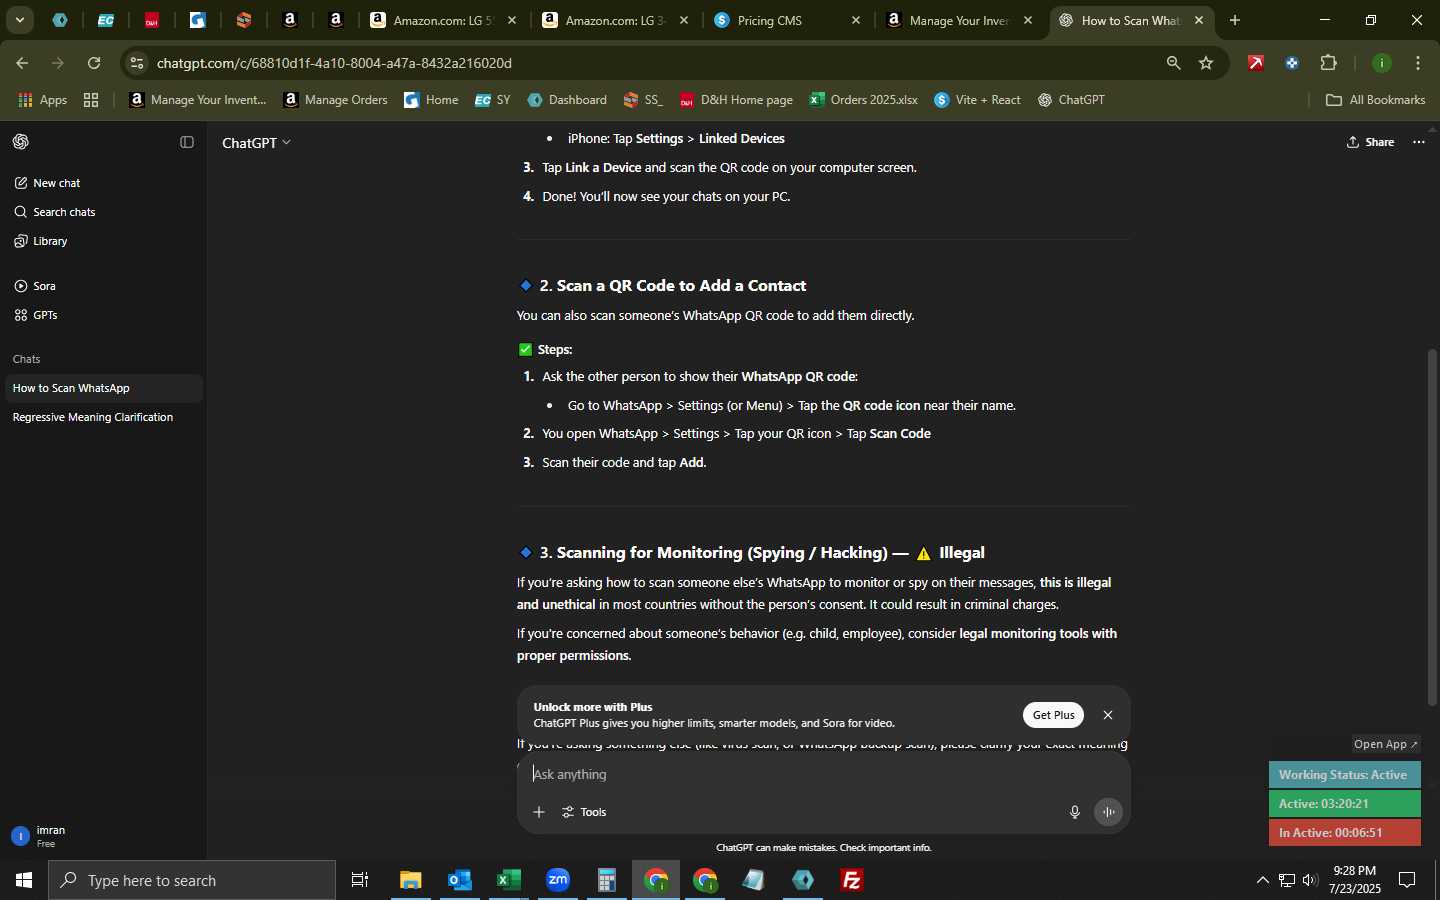Open the Chrome profile avatar
1440x900 pixels.
(1382, 63)
